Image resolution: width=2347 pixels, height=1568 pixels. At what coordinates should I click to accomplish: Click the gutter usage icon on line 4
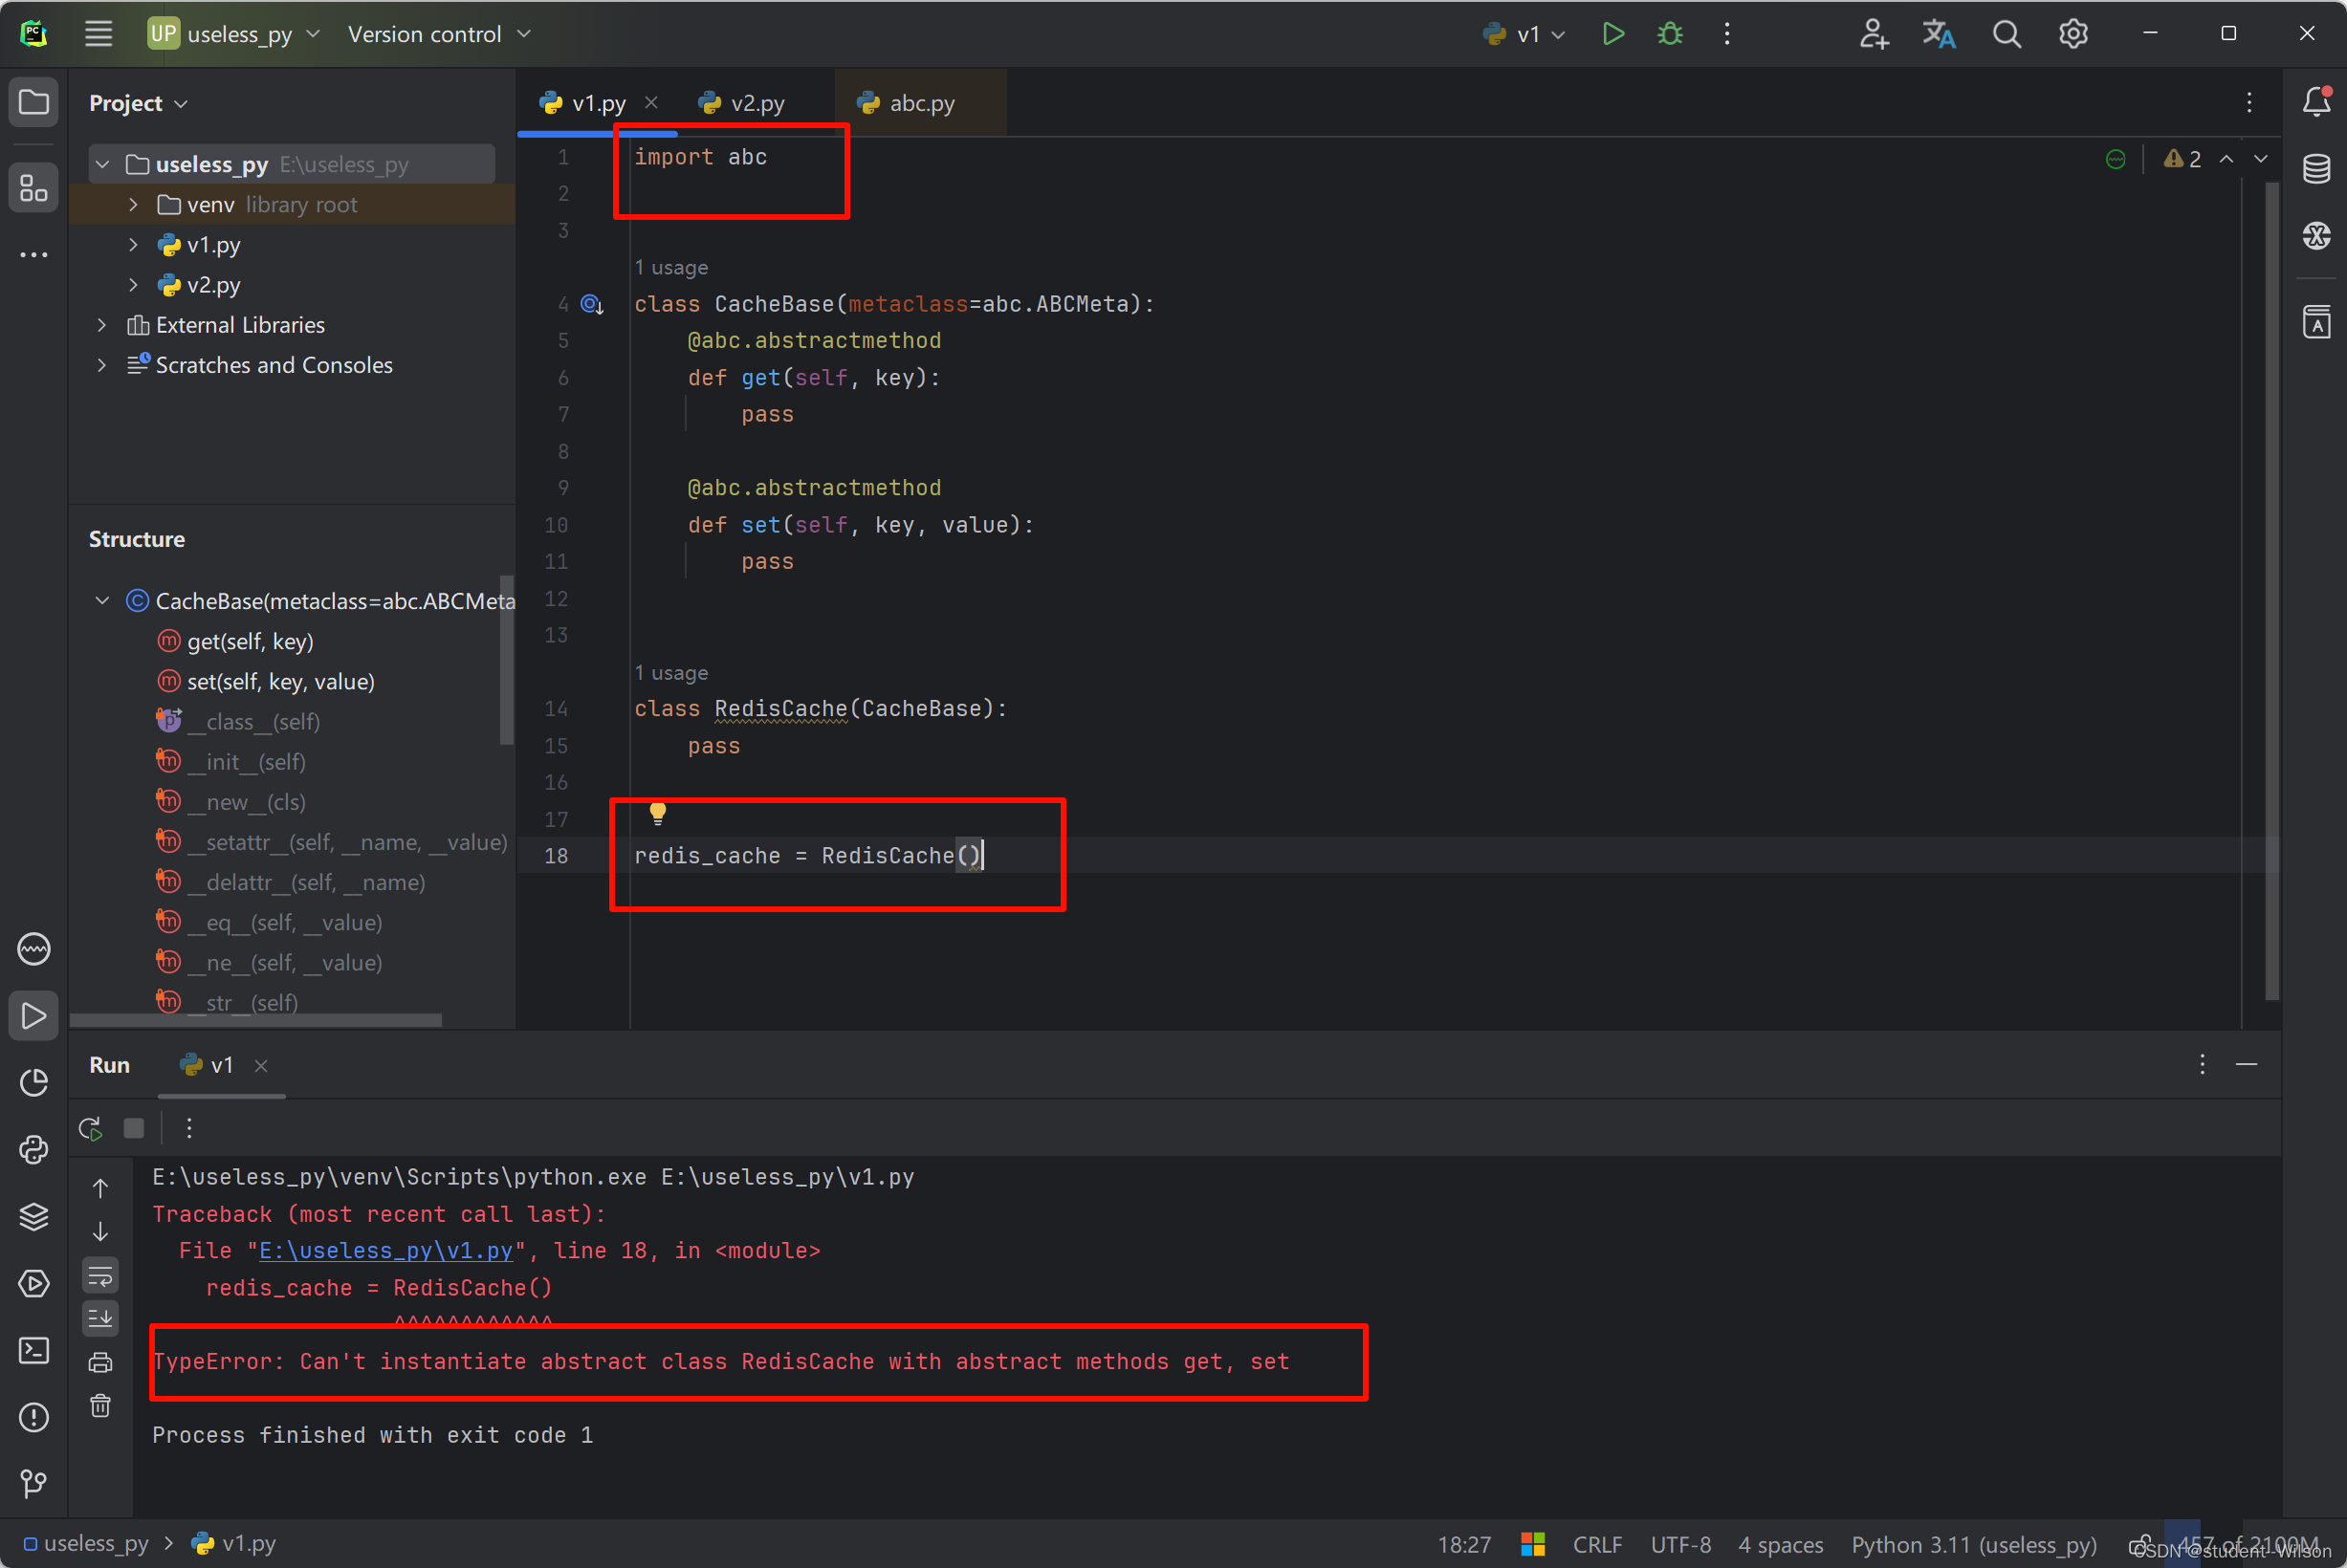[x=592, y=304]
